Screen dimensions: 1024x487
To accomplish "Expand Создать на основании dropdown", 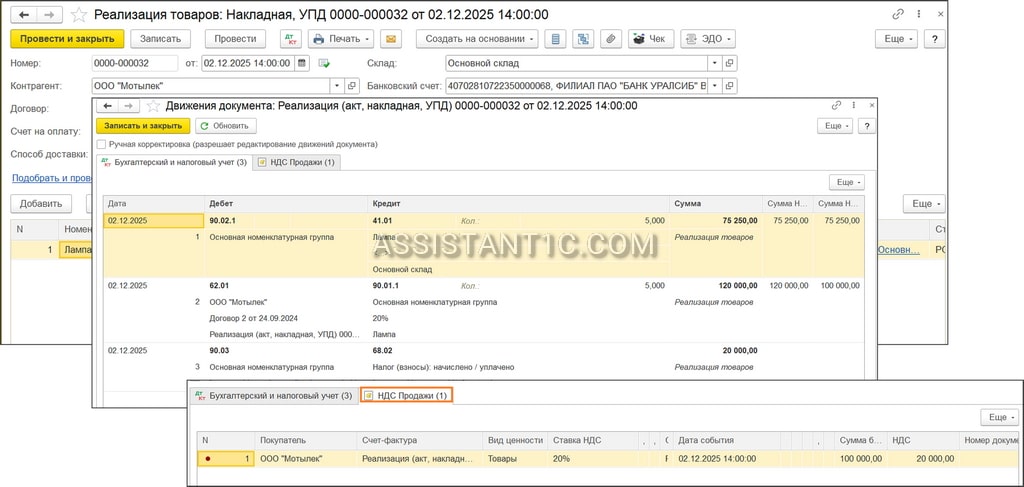I will click(477, 39).
